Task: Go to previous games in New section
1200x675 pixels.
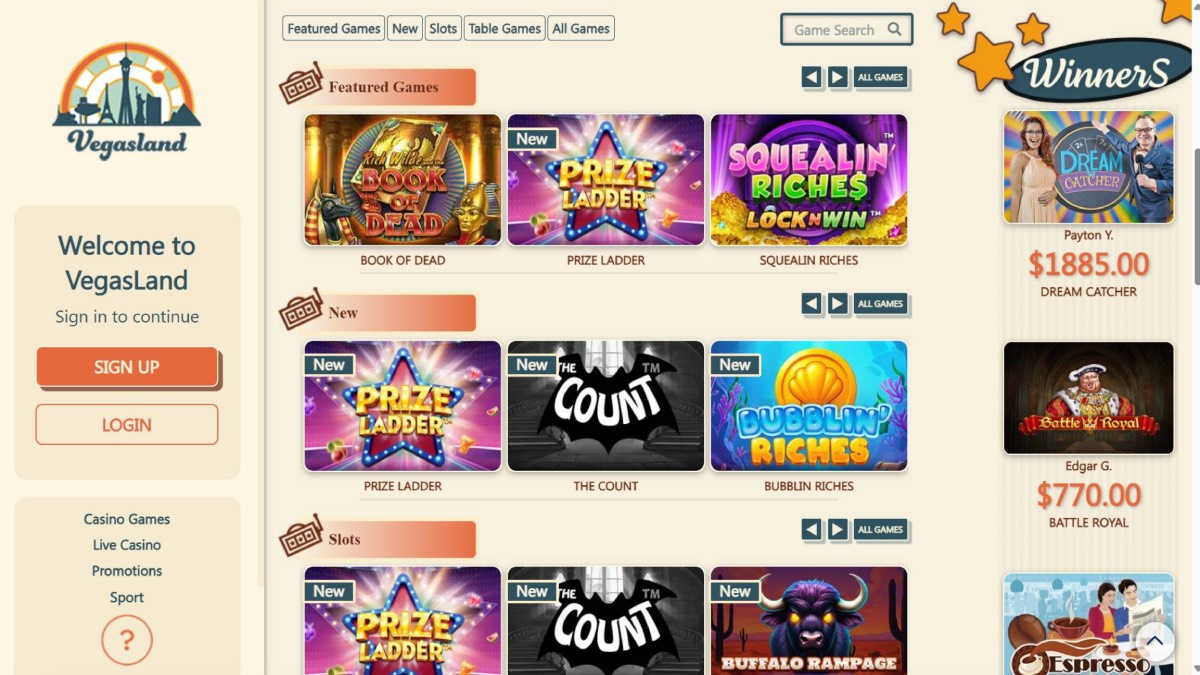Action: (x=812, y=303)
